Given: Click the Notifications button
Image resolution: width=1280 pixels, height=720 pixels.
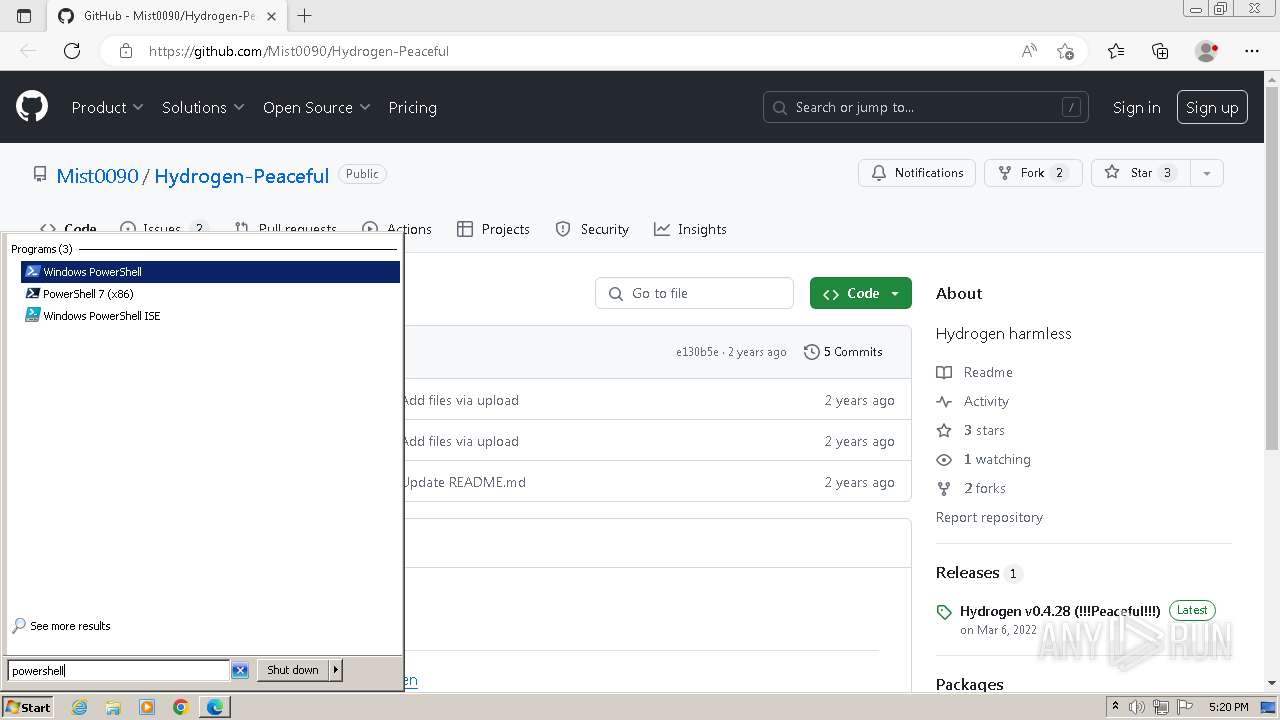Looking at the screenshot, I should click(x=917, y=173).
